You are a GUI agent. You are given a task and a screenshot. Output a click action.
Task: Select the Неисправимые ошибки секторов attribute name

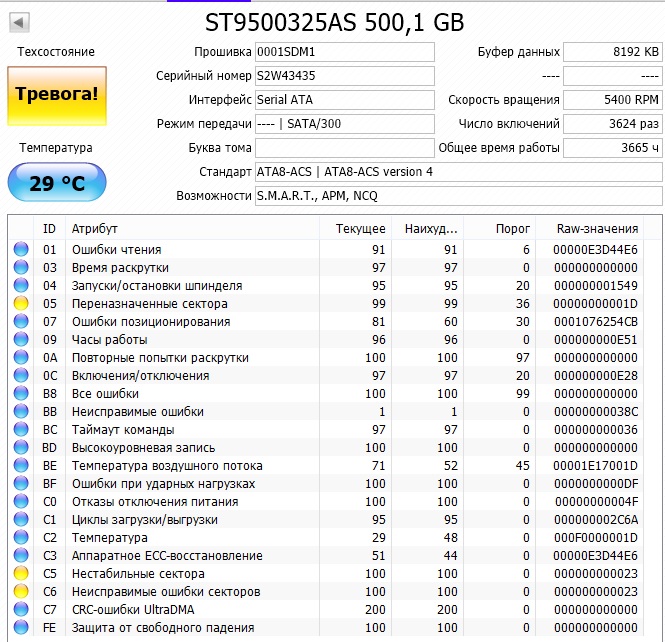[166, 592]
